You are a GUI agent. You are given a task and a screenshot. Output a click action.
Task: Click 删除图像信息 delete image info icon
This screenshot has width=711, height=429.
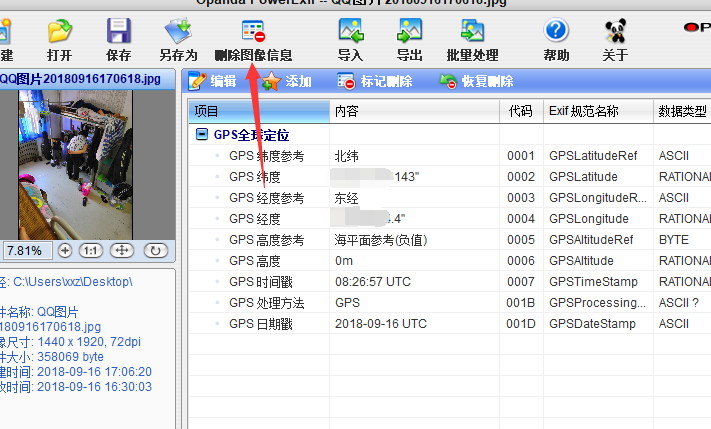click(x=253, y=39)
